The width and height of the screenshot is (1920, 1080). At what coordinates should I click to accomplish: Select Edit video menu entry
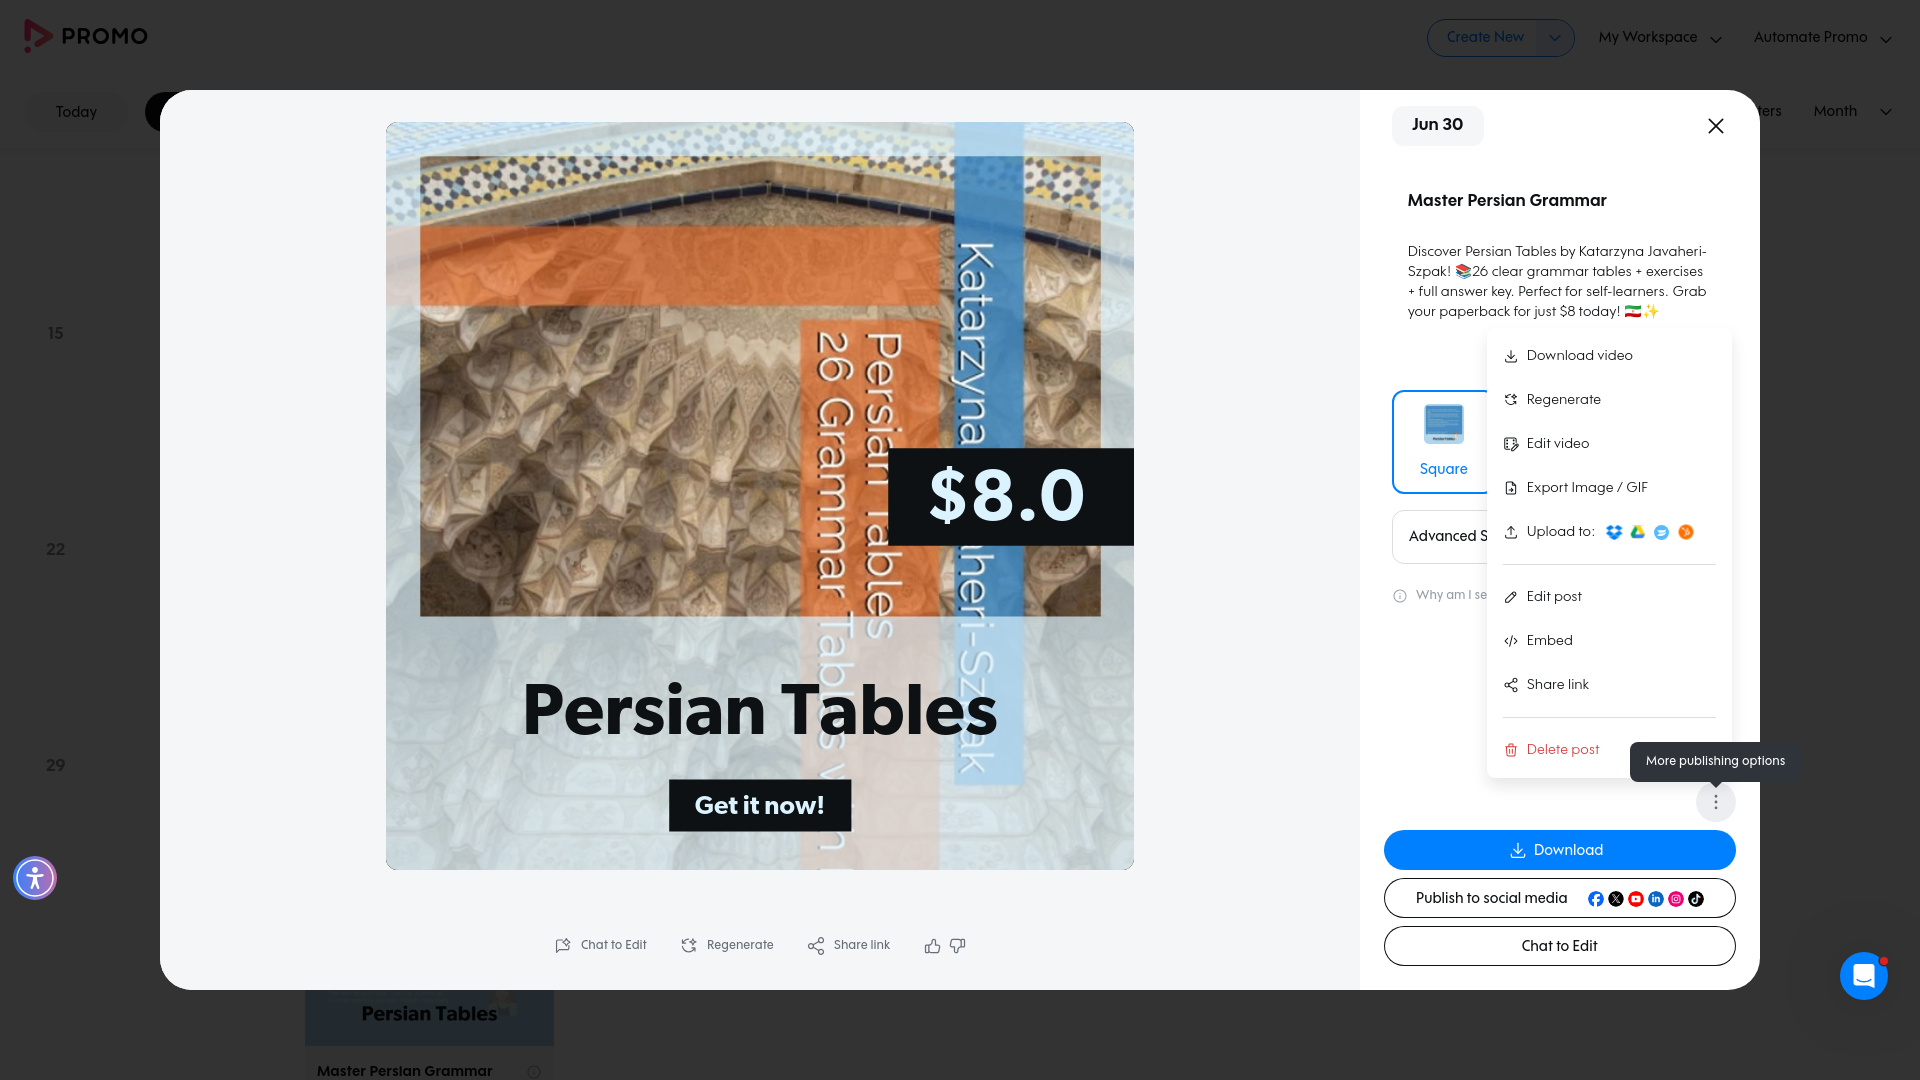[x=1609, y=444]
